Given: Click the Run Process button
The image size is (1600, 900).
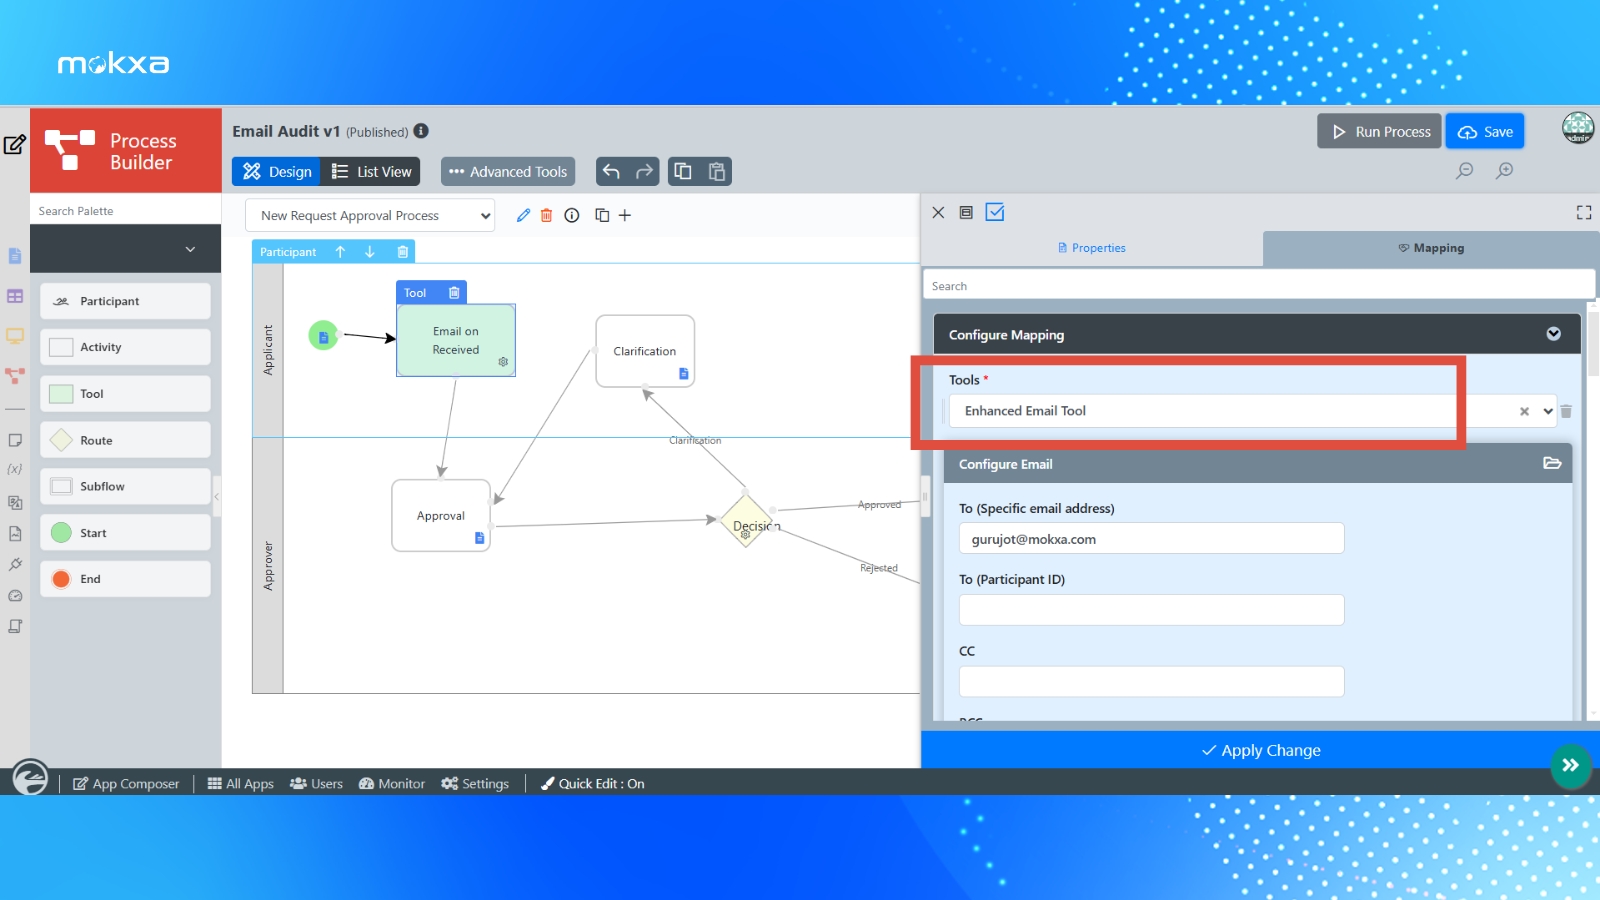Looking at the screenshot, I should pos(1380,132).
